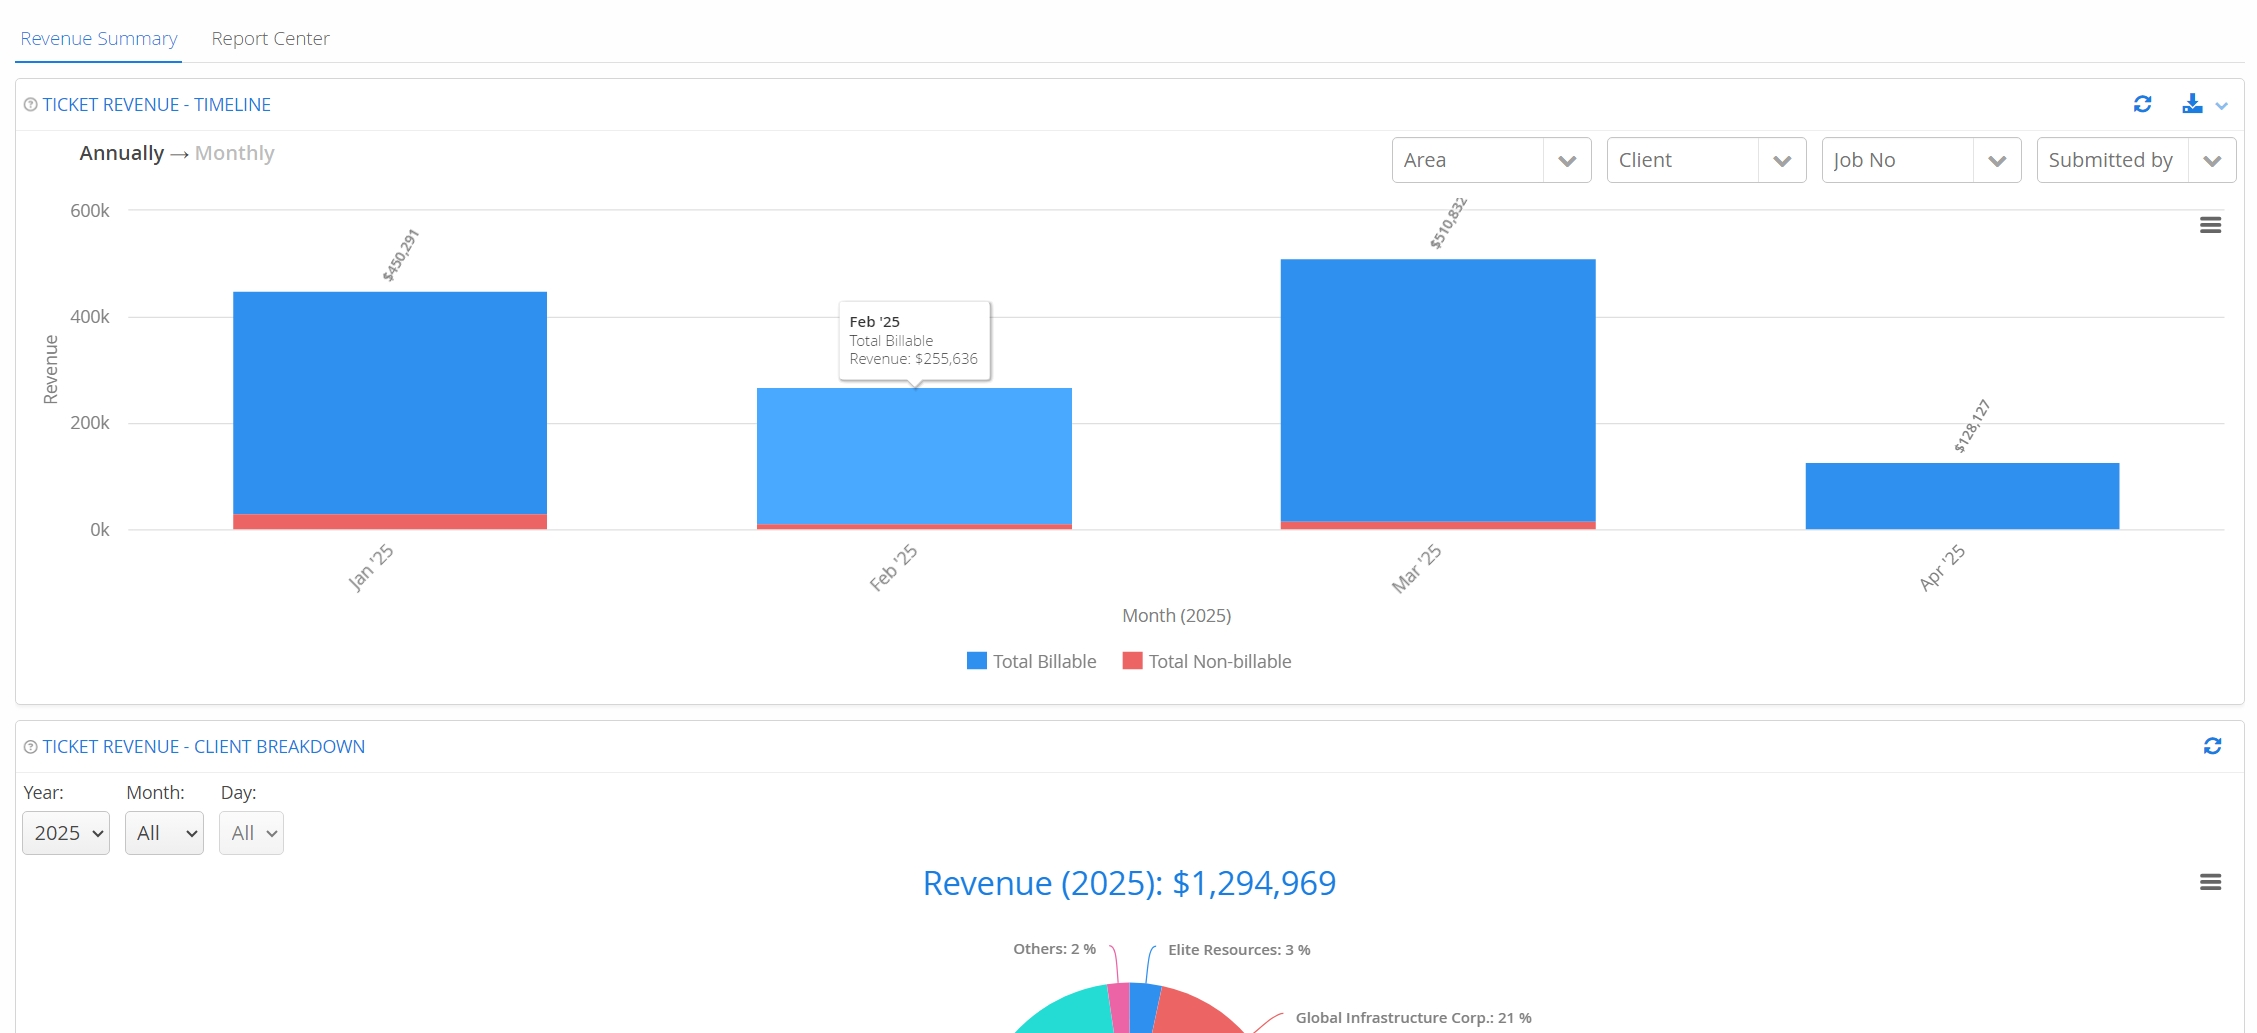Open the timeline chart hamburger menu
2257x1033 pixels.
pyautogui.click(x=2210, y=225)
